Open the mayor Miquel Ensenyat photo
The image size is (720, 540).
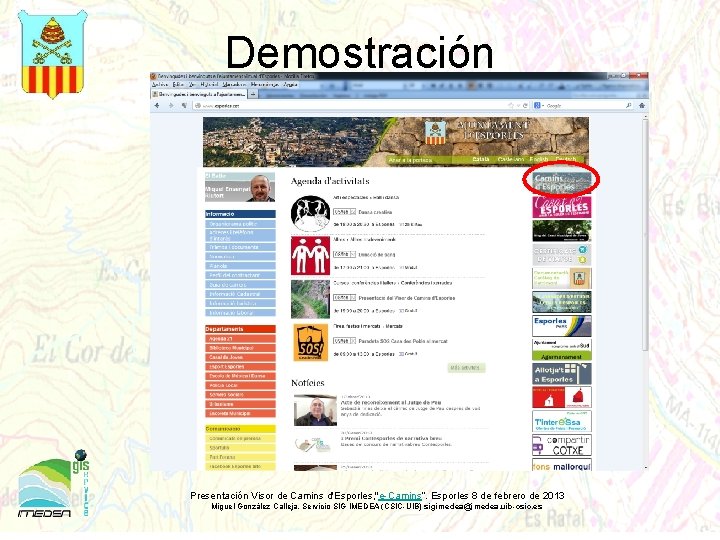pyautogui.click(x=262, y=188)
